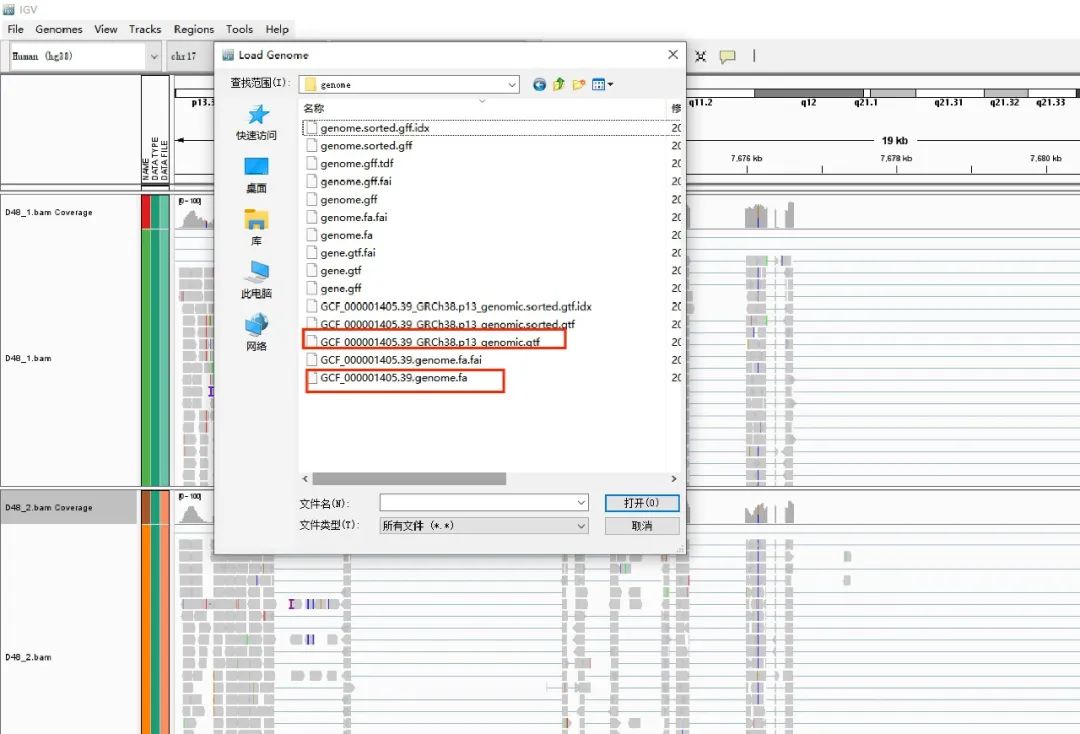Click q21.31 band on chromosome ideogram
The width and height of the screenshot is (1080, 734).
[949, 93]
